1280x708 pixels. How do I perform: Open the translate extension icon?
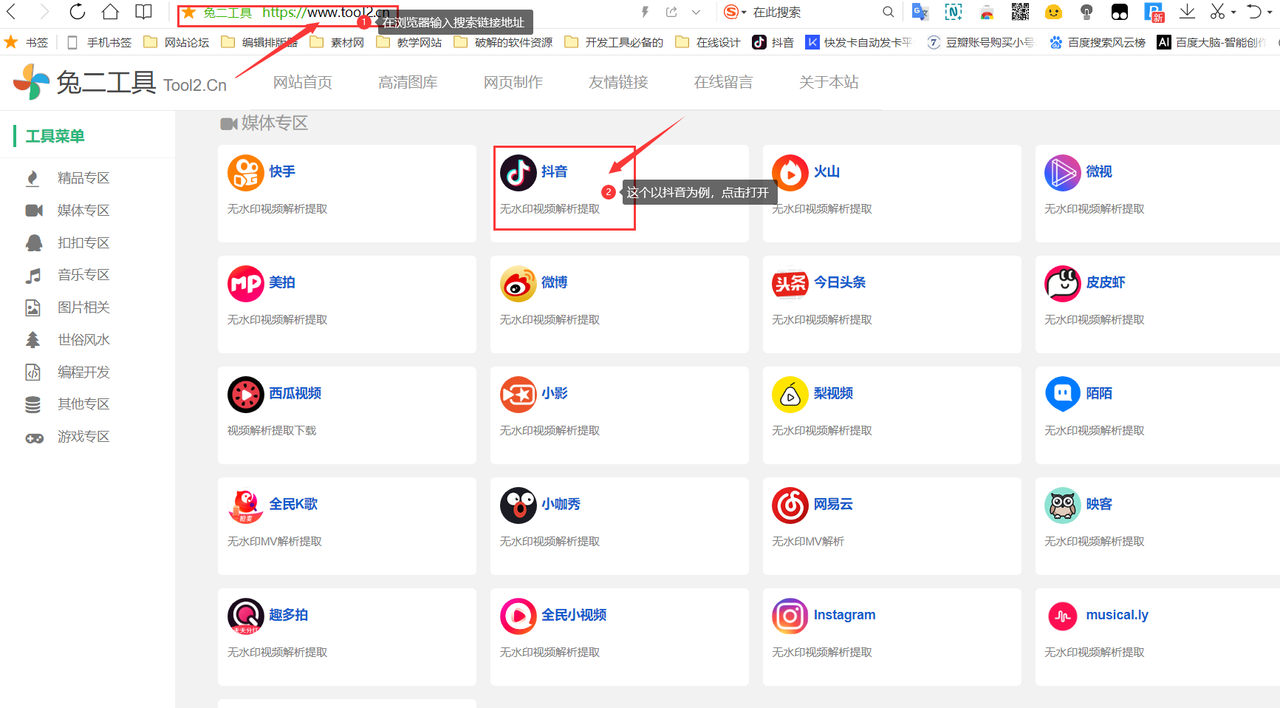pyautogui.click(x=920, y=12)
